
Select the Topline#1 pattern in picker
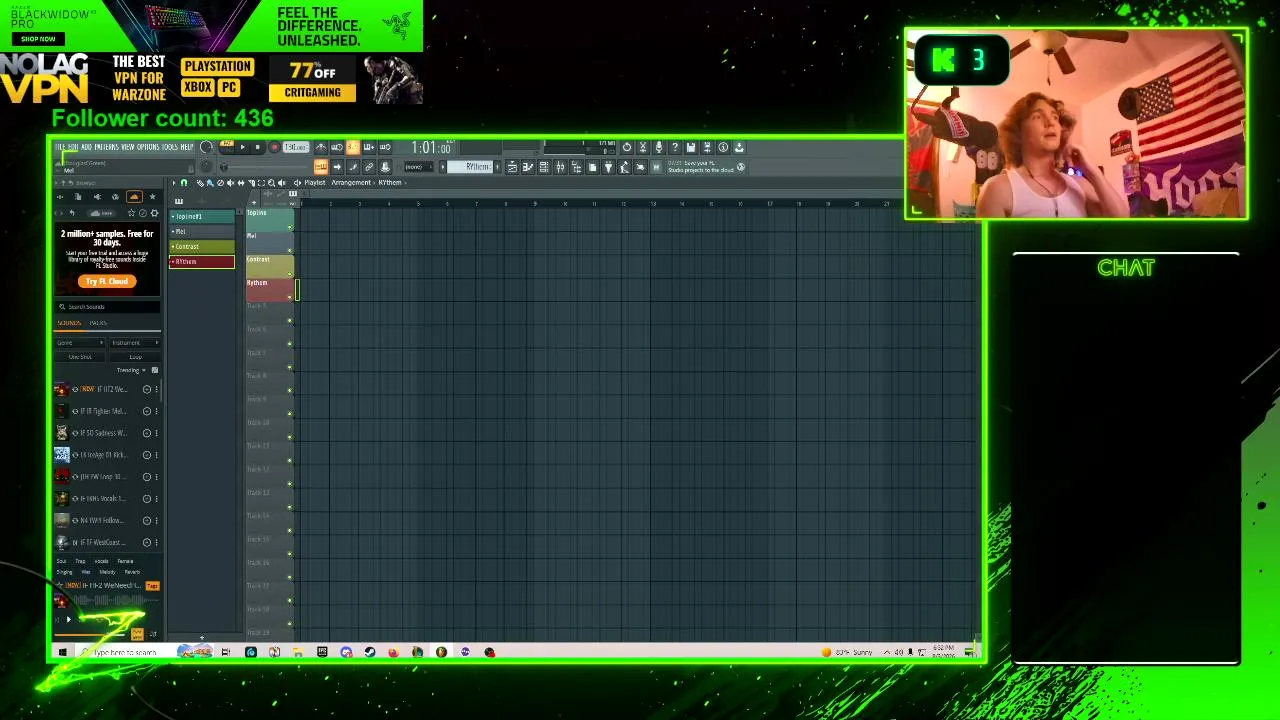pyautogui.click(x=202, y=216)
